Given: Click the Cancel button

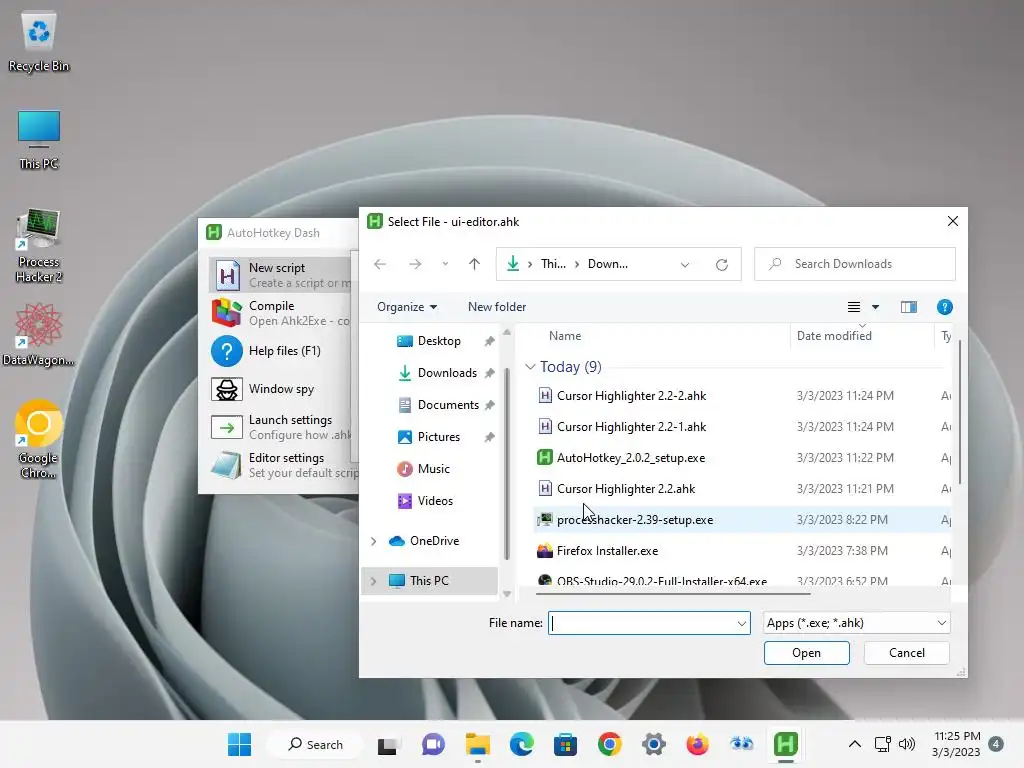Looking at the screenshot, I should click(906, 652).
